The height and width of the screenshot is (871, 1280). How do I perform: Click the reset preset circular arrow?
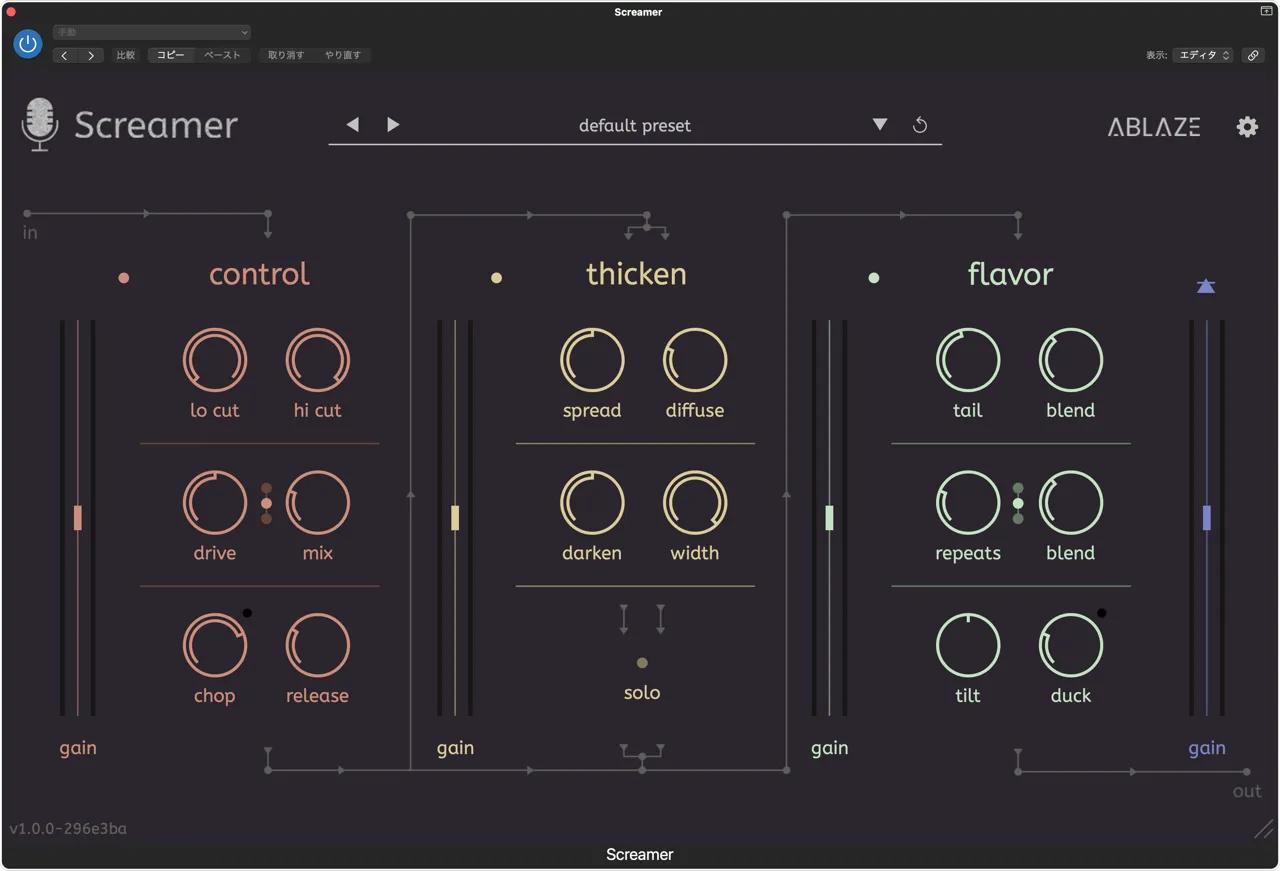(920, 125)
